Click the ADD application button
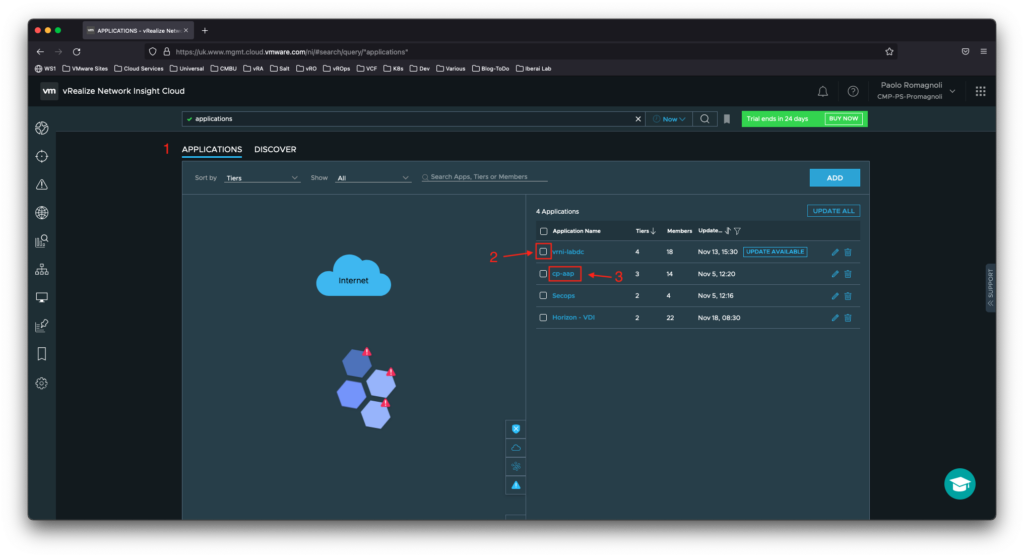This screenshot has height=557, width=1024. 835,178
